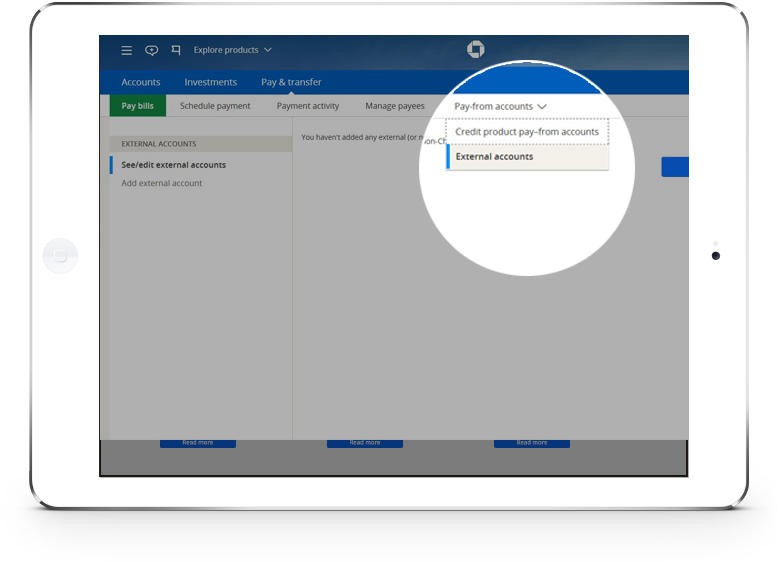The width and height of the screenshot is (782, 570).
Task: Click the chat message icon
Action: (x=151, y=50)
